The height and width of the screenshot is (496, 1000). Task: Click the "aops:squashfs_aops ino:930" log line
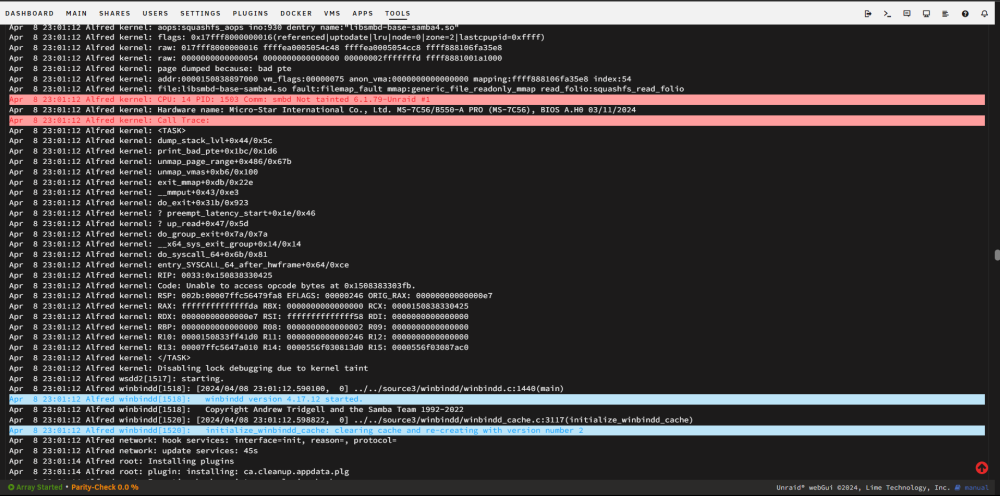click(x=234, y=27)
